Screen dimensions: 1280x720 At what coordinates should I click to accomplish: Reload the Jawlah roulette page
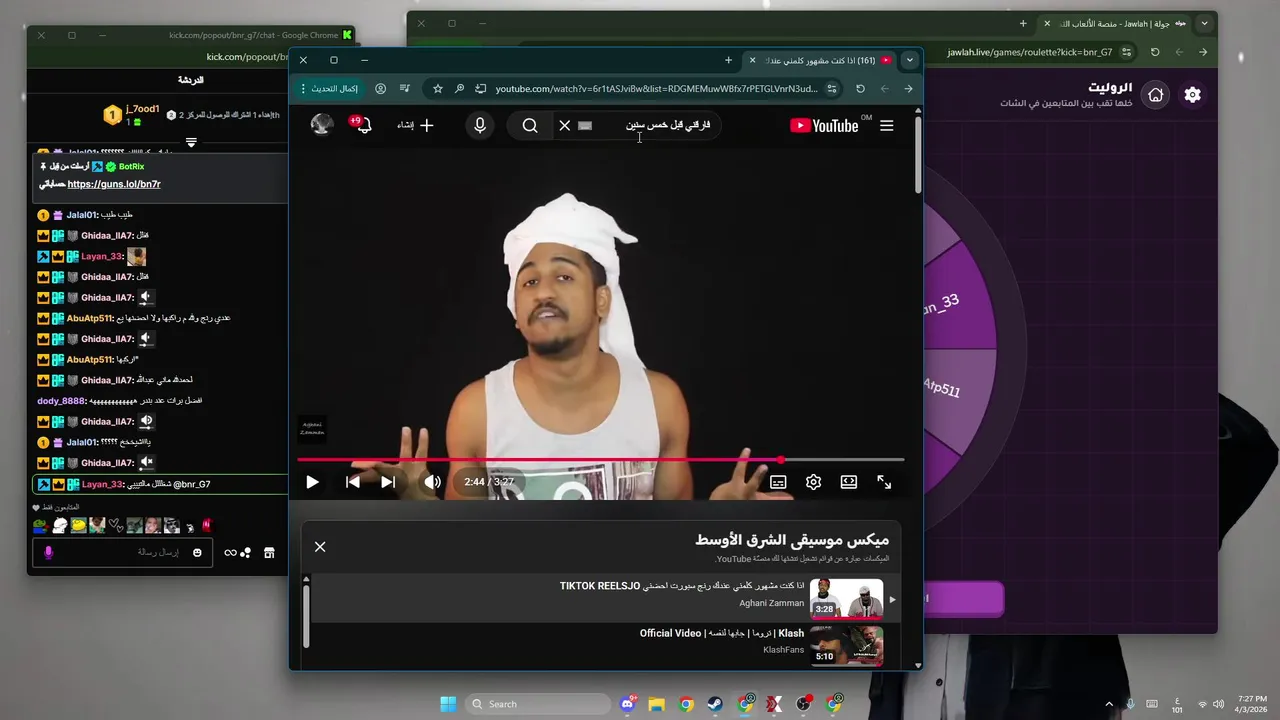point(1155,52)
